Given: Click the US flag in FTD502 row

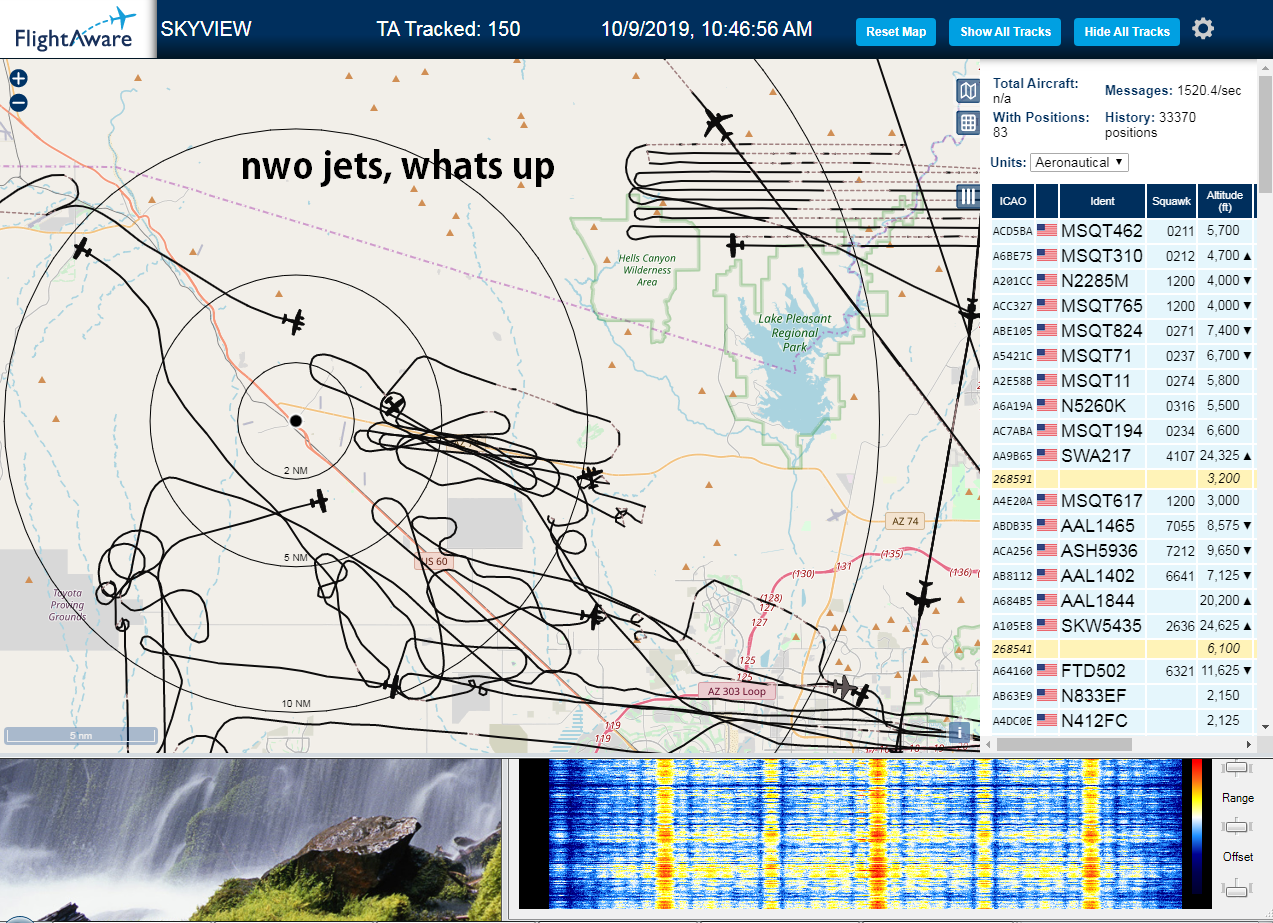Looking at the screenshot, I should [x=1047, y=670].
